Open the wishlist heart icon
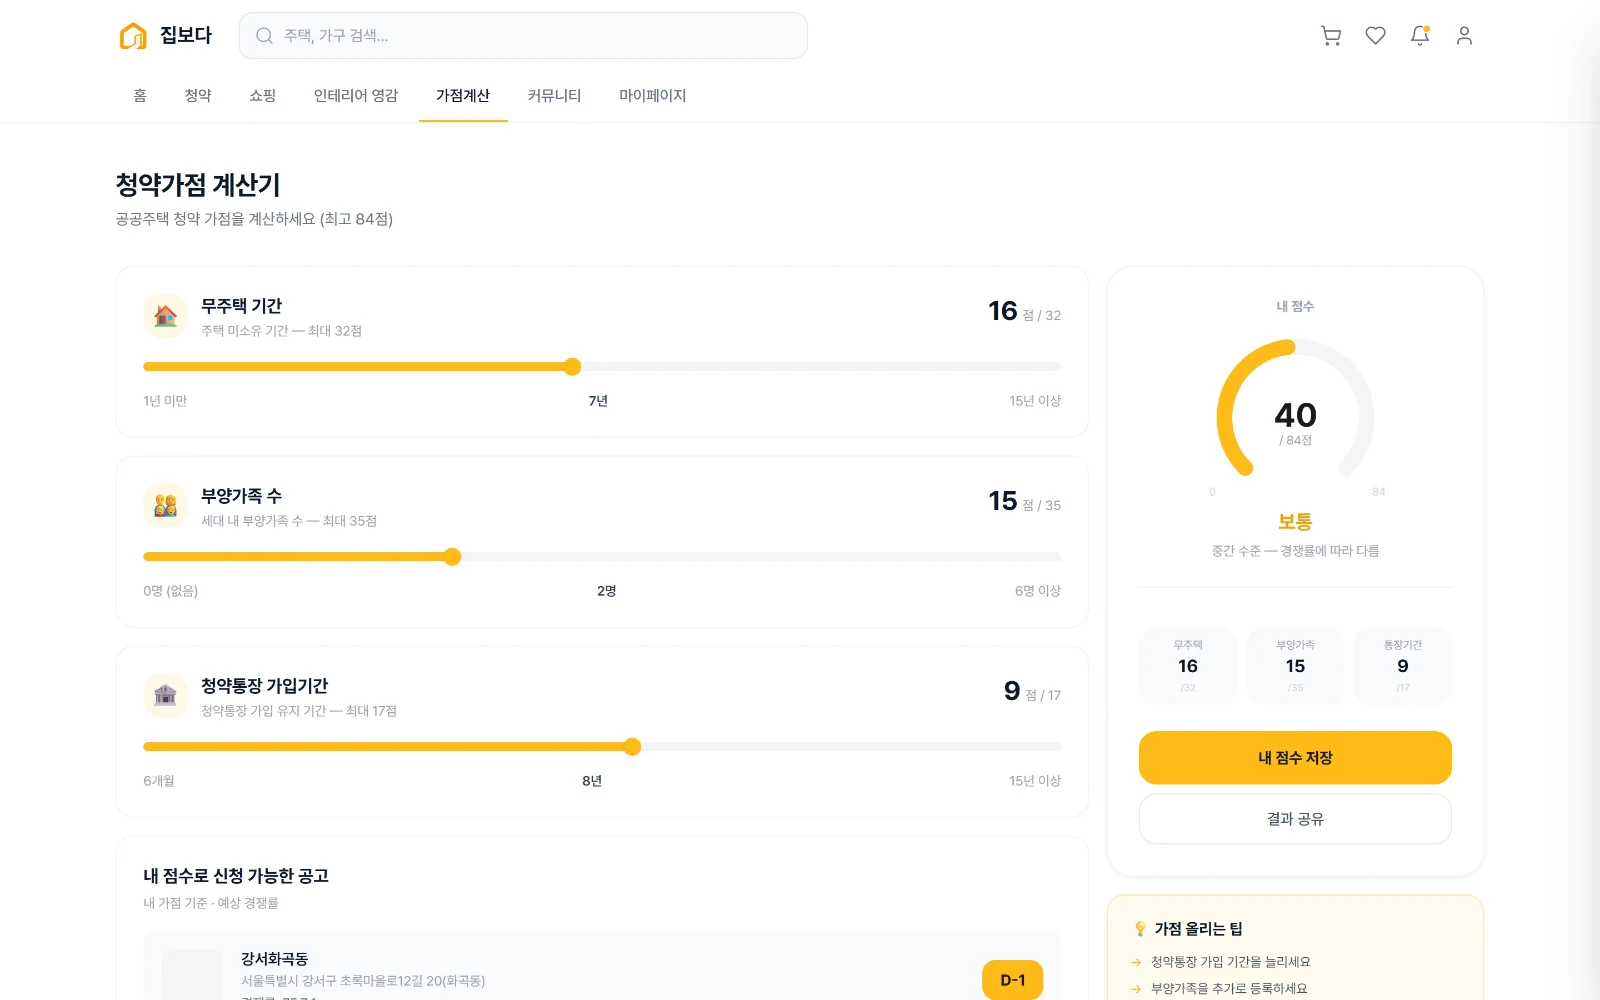 tap(1376, 36)
